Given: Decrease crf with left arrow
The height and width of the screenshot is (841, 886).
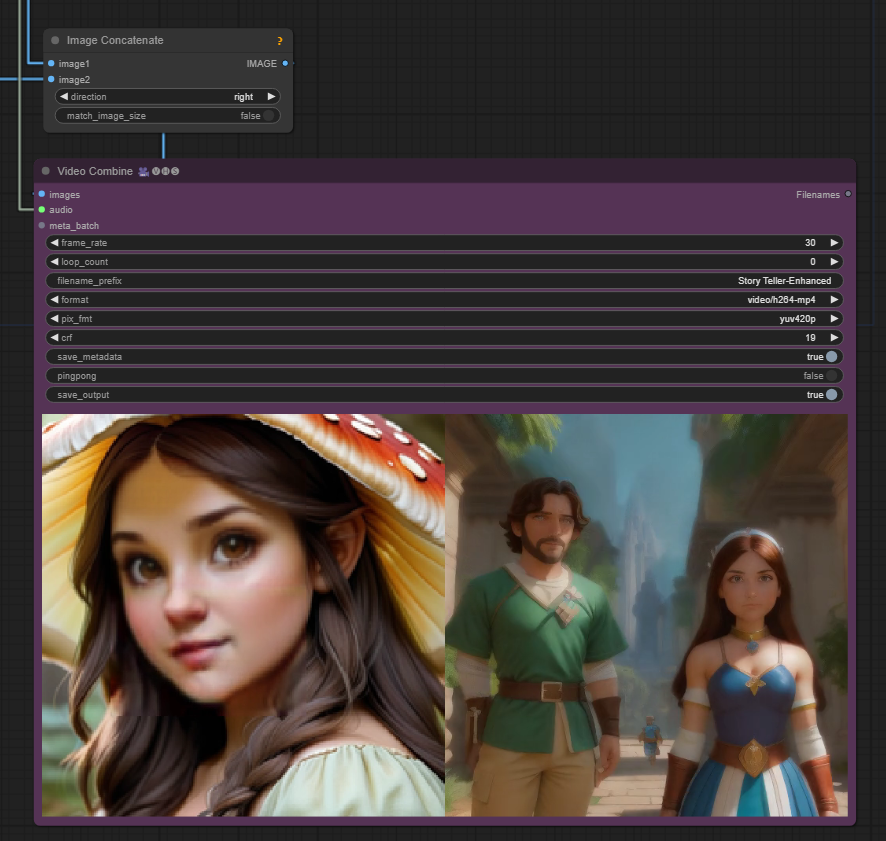Looking at the screenshot, I should [54, 337].
